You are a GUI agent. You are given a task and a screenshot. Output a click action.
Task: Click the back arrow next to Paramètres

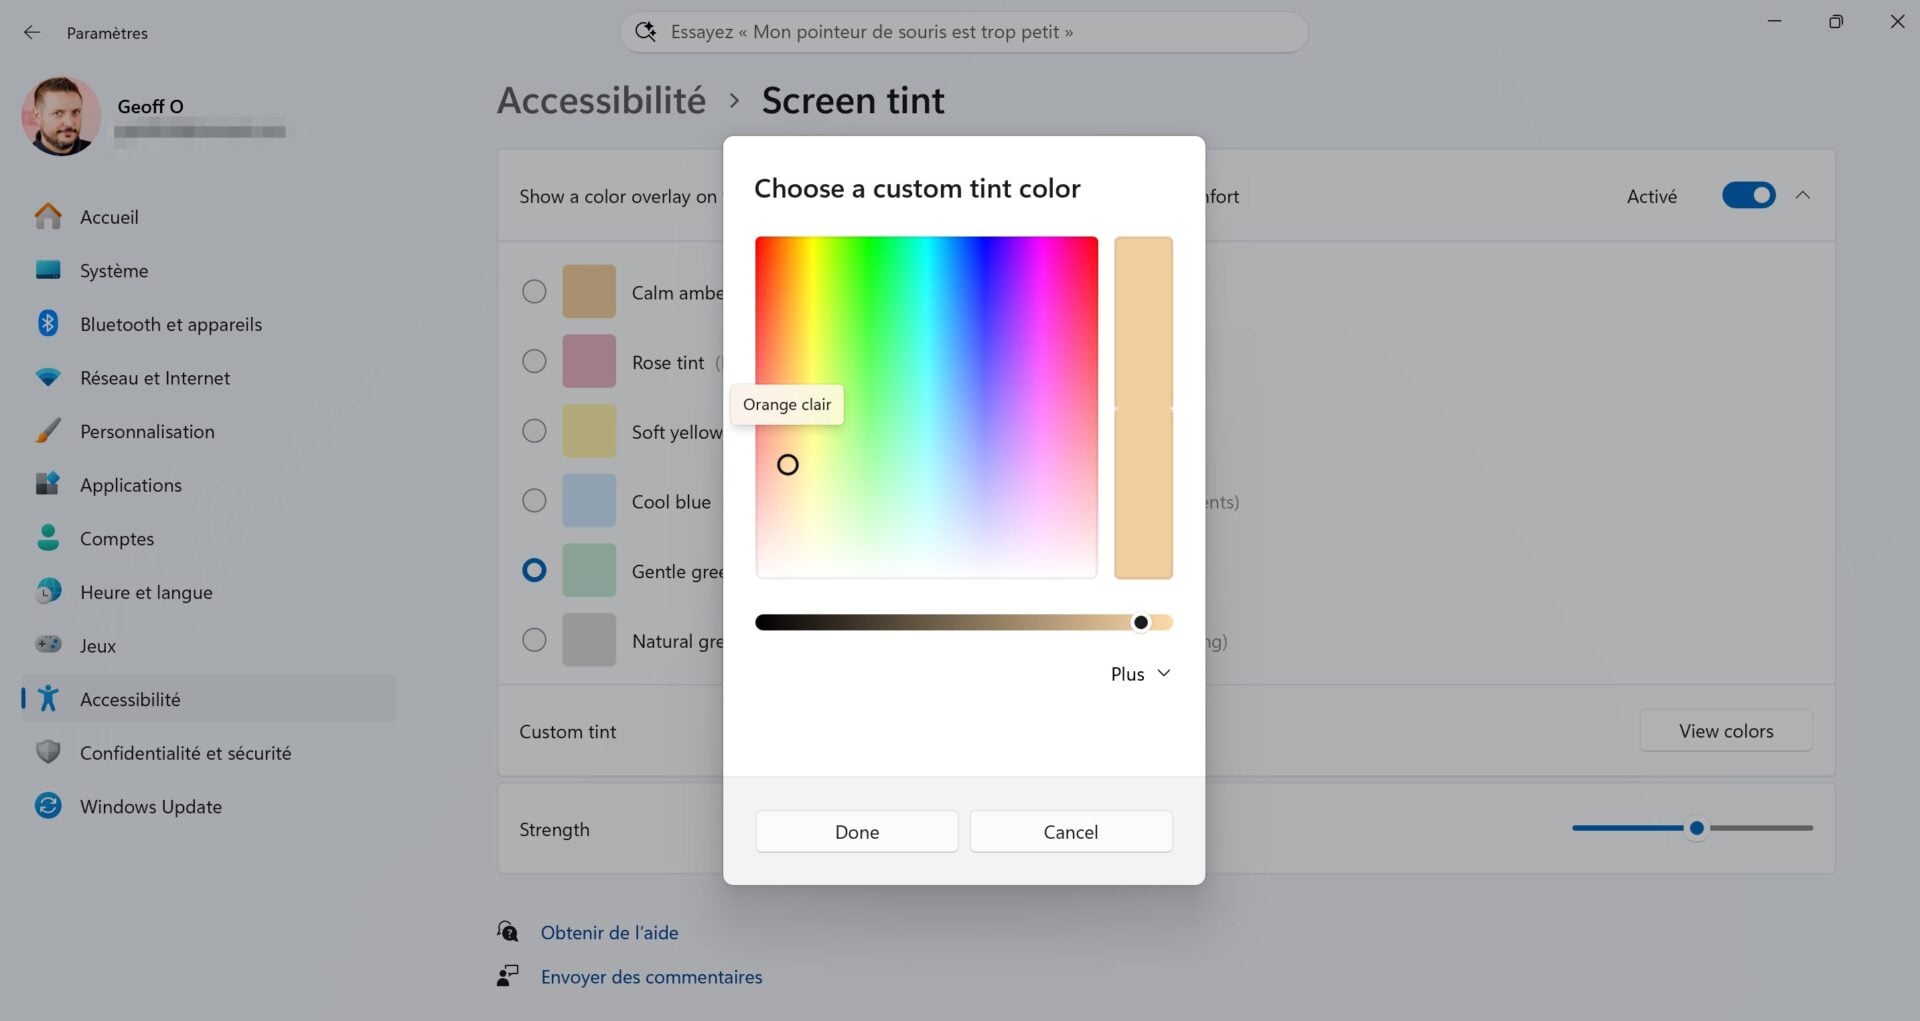(x=31, y=32)
